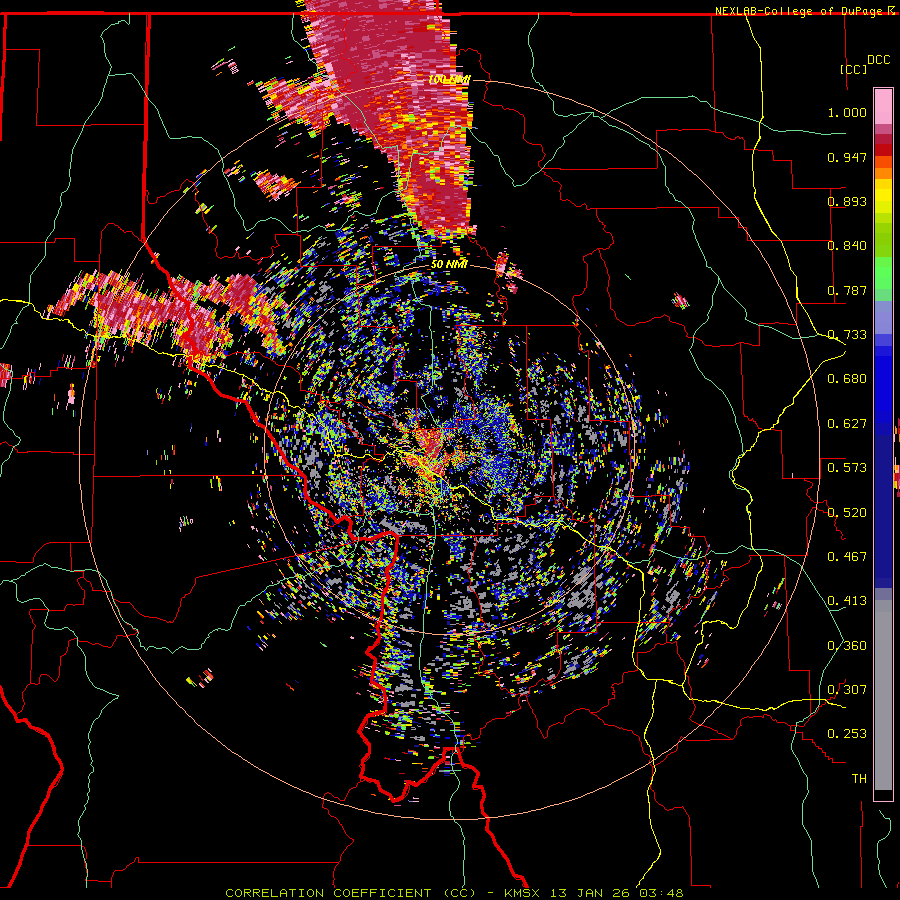This screenshot has width=900, height=900.
Task: Click the CORRELATION COEFFICIENT (CC) caption
Action: click(351, 893)
